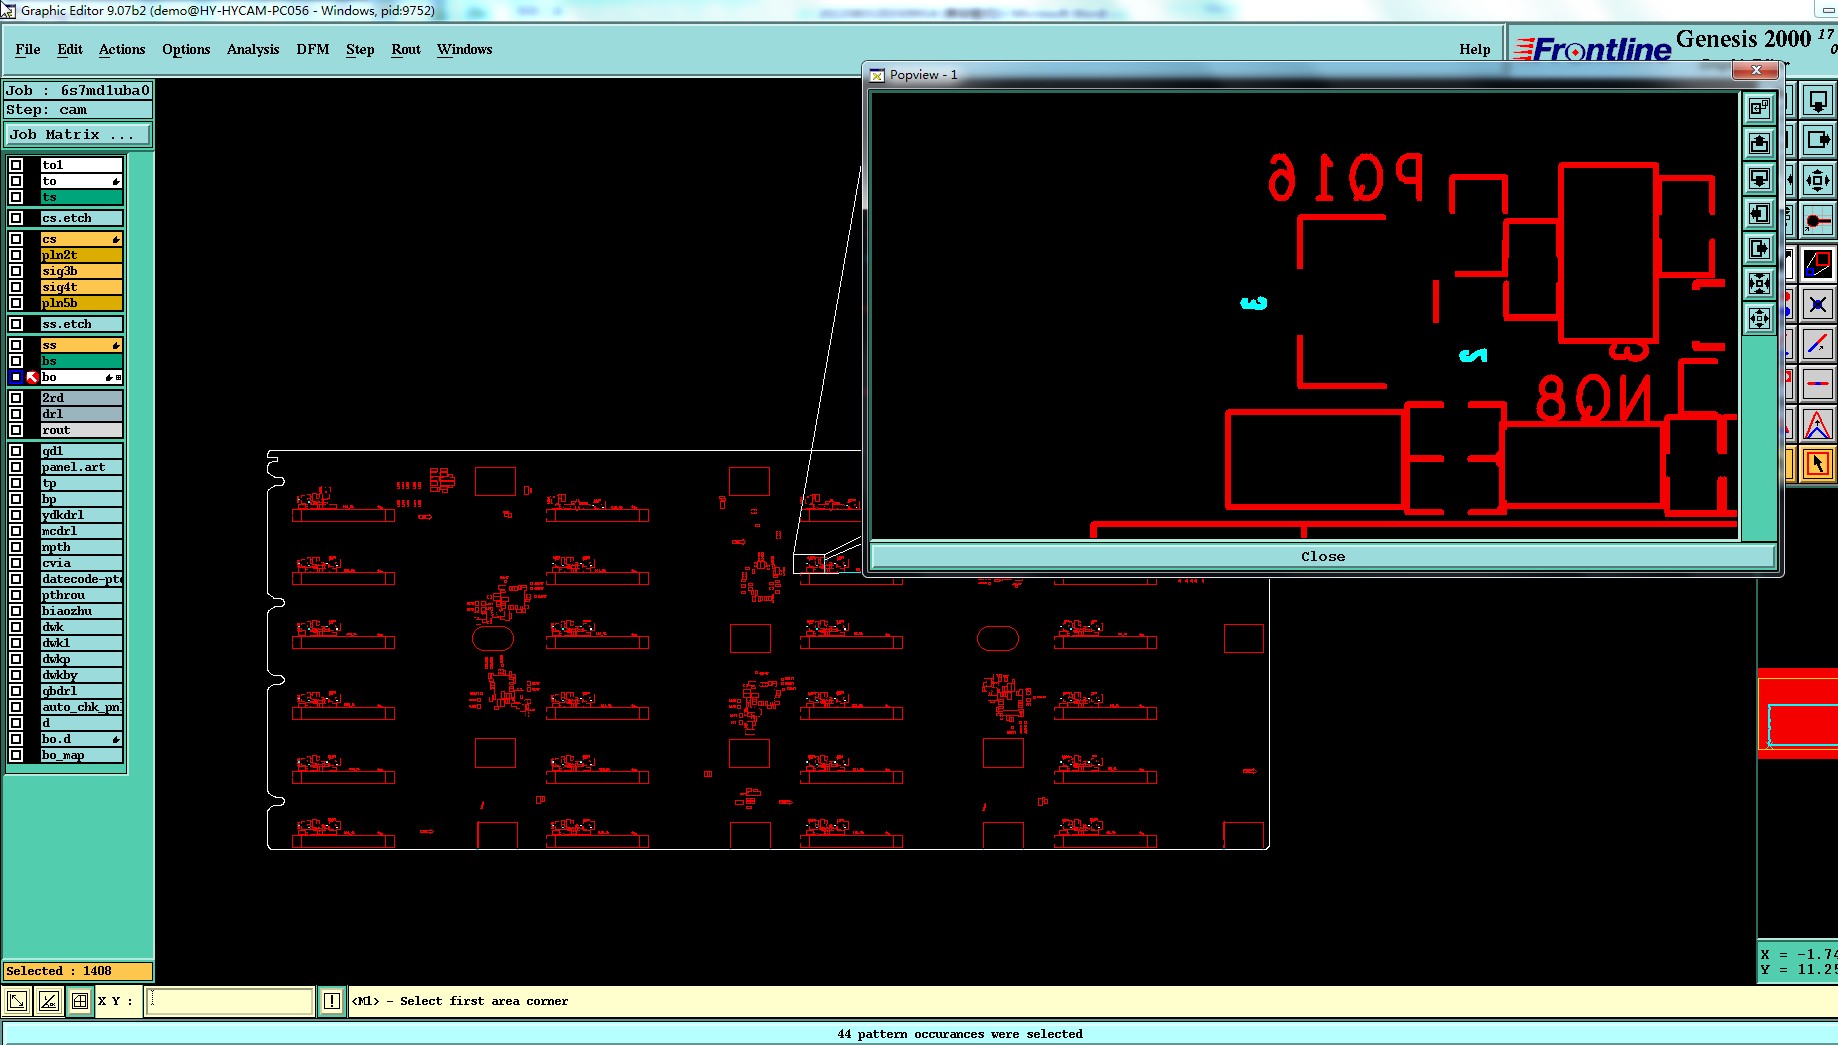The width and height of the screenshot is (1838, 1045).
Task: Click the Step: cam field
Action: (78, 110)
